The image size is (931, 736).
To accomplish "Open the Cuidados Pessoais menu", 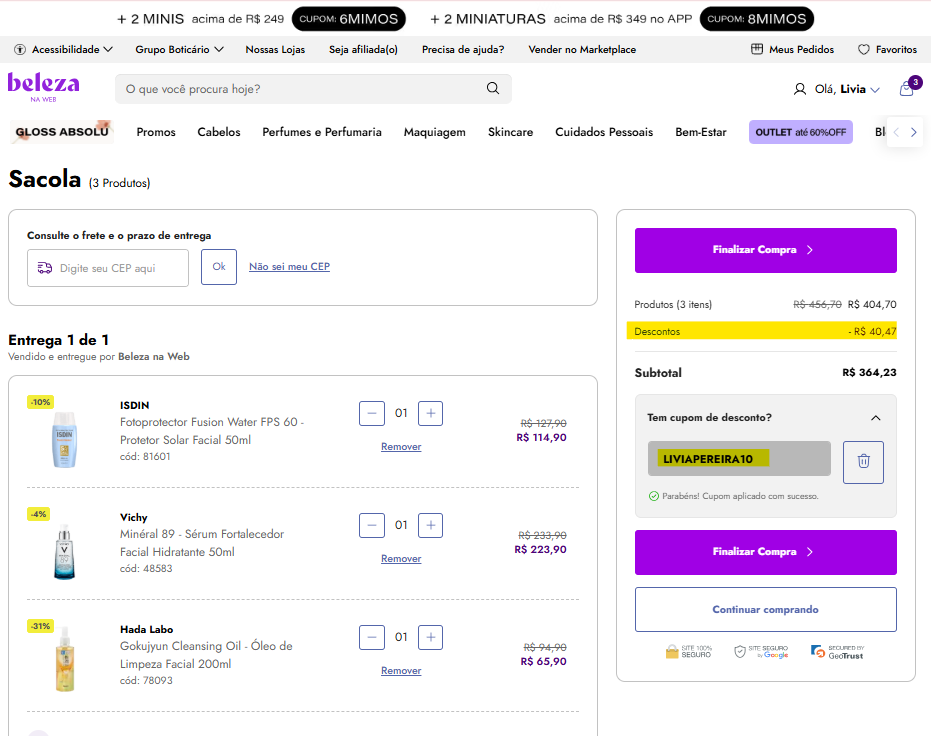I will tap(604, 132).
